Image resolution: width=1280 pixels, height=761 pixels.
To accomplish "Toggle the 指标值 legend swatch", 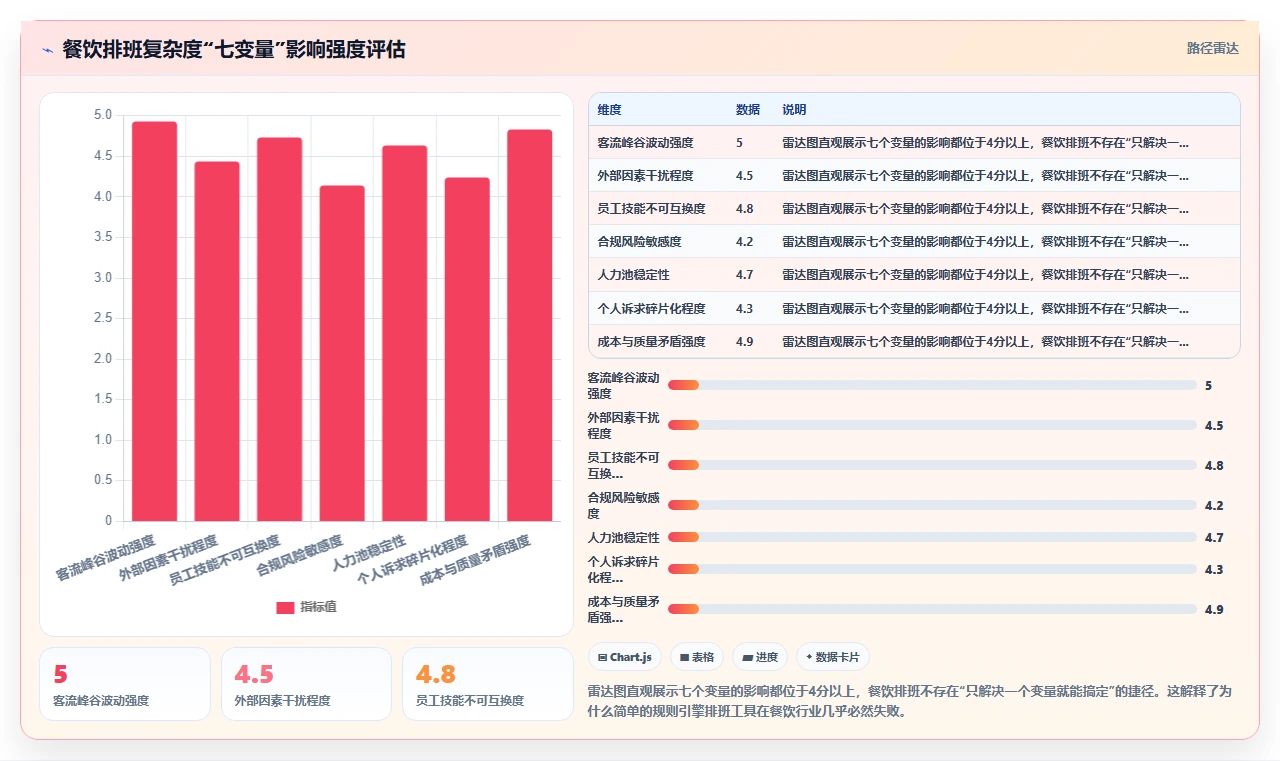I will pyautogui.click(x=285, y=607).
